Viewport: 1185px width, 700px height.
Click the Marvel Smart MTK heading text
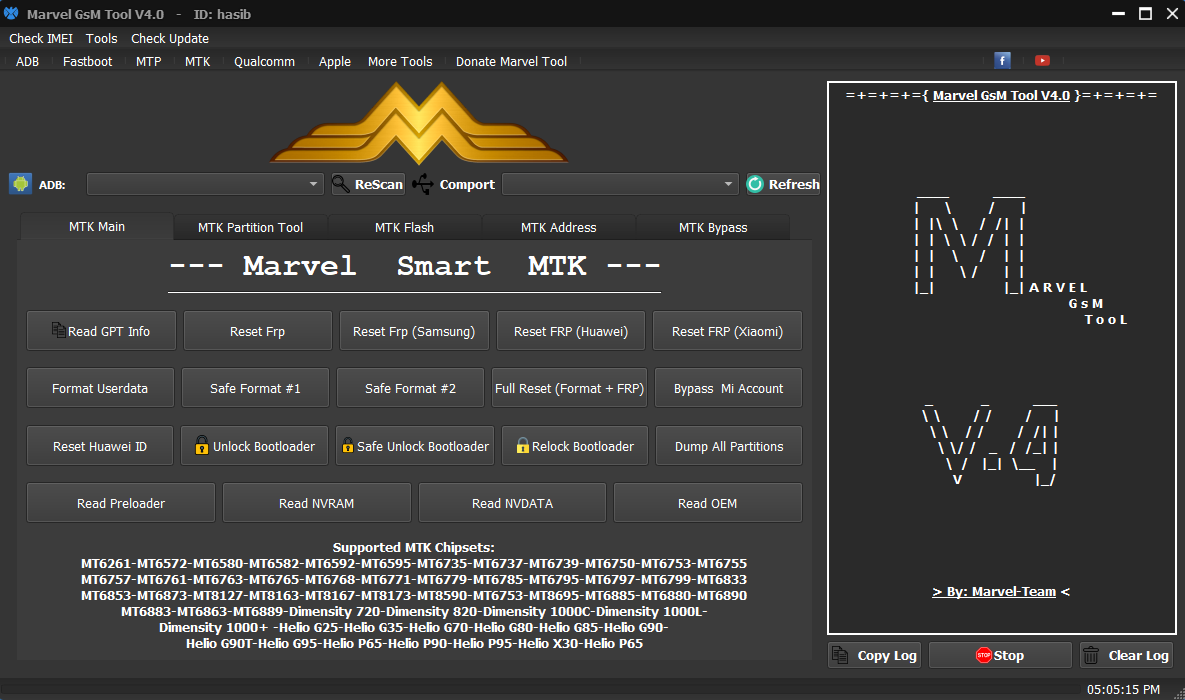414,265
